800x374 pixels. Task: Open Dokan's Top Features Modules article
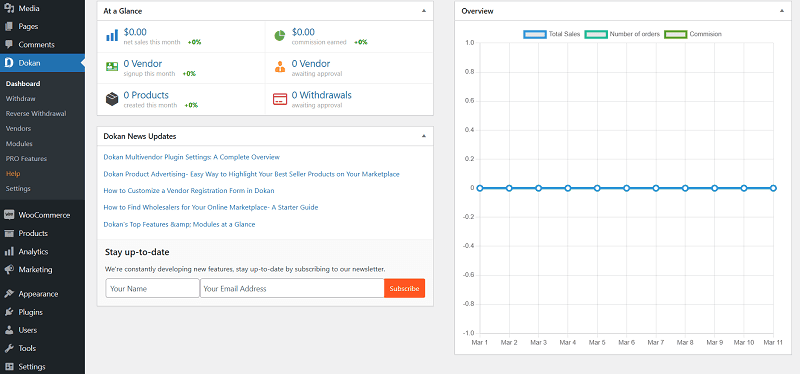(x=179, y=225)
